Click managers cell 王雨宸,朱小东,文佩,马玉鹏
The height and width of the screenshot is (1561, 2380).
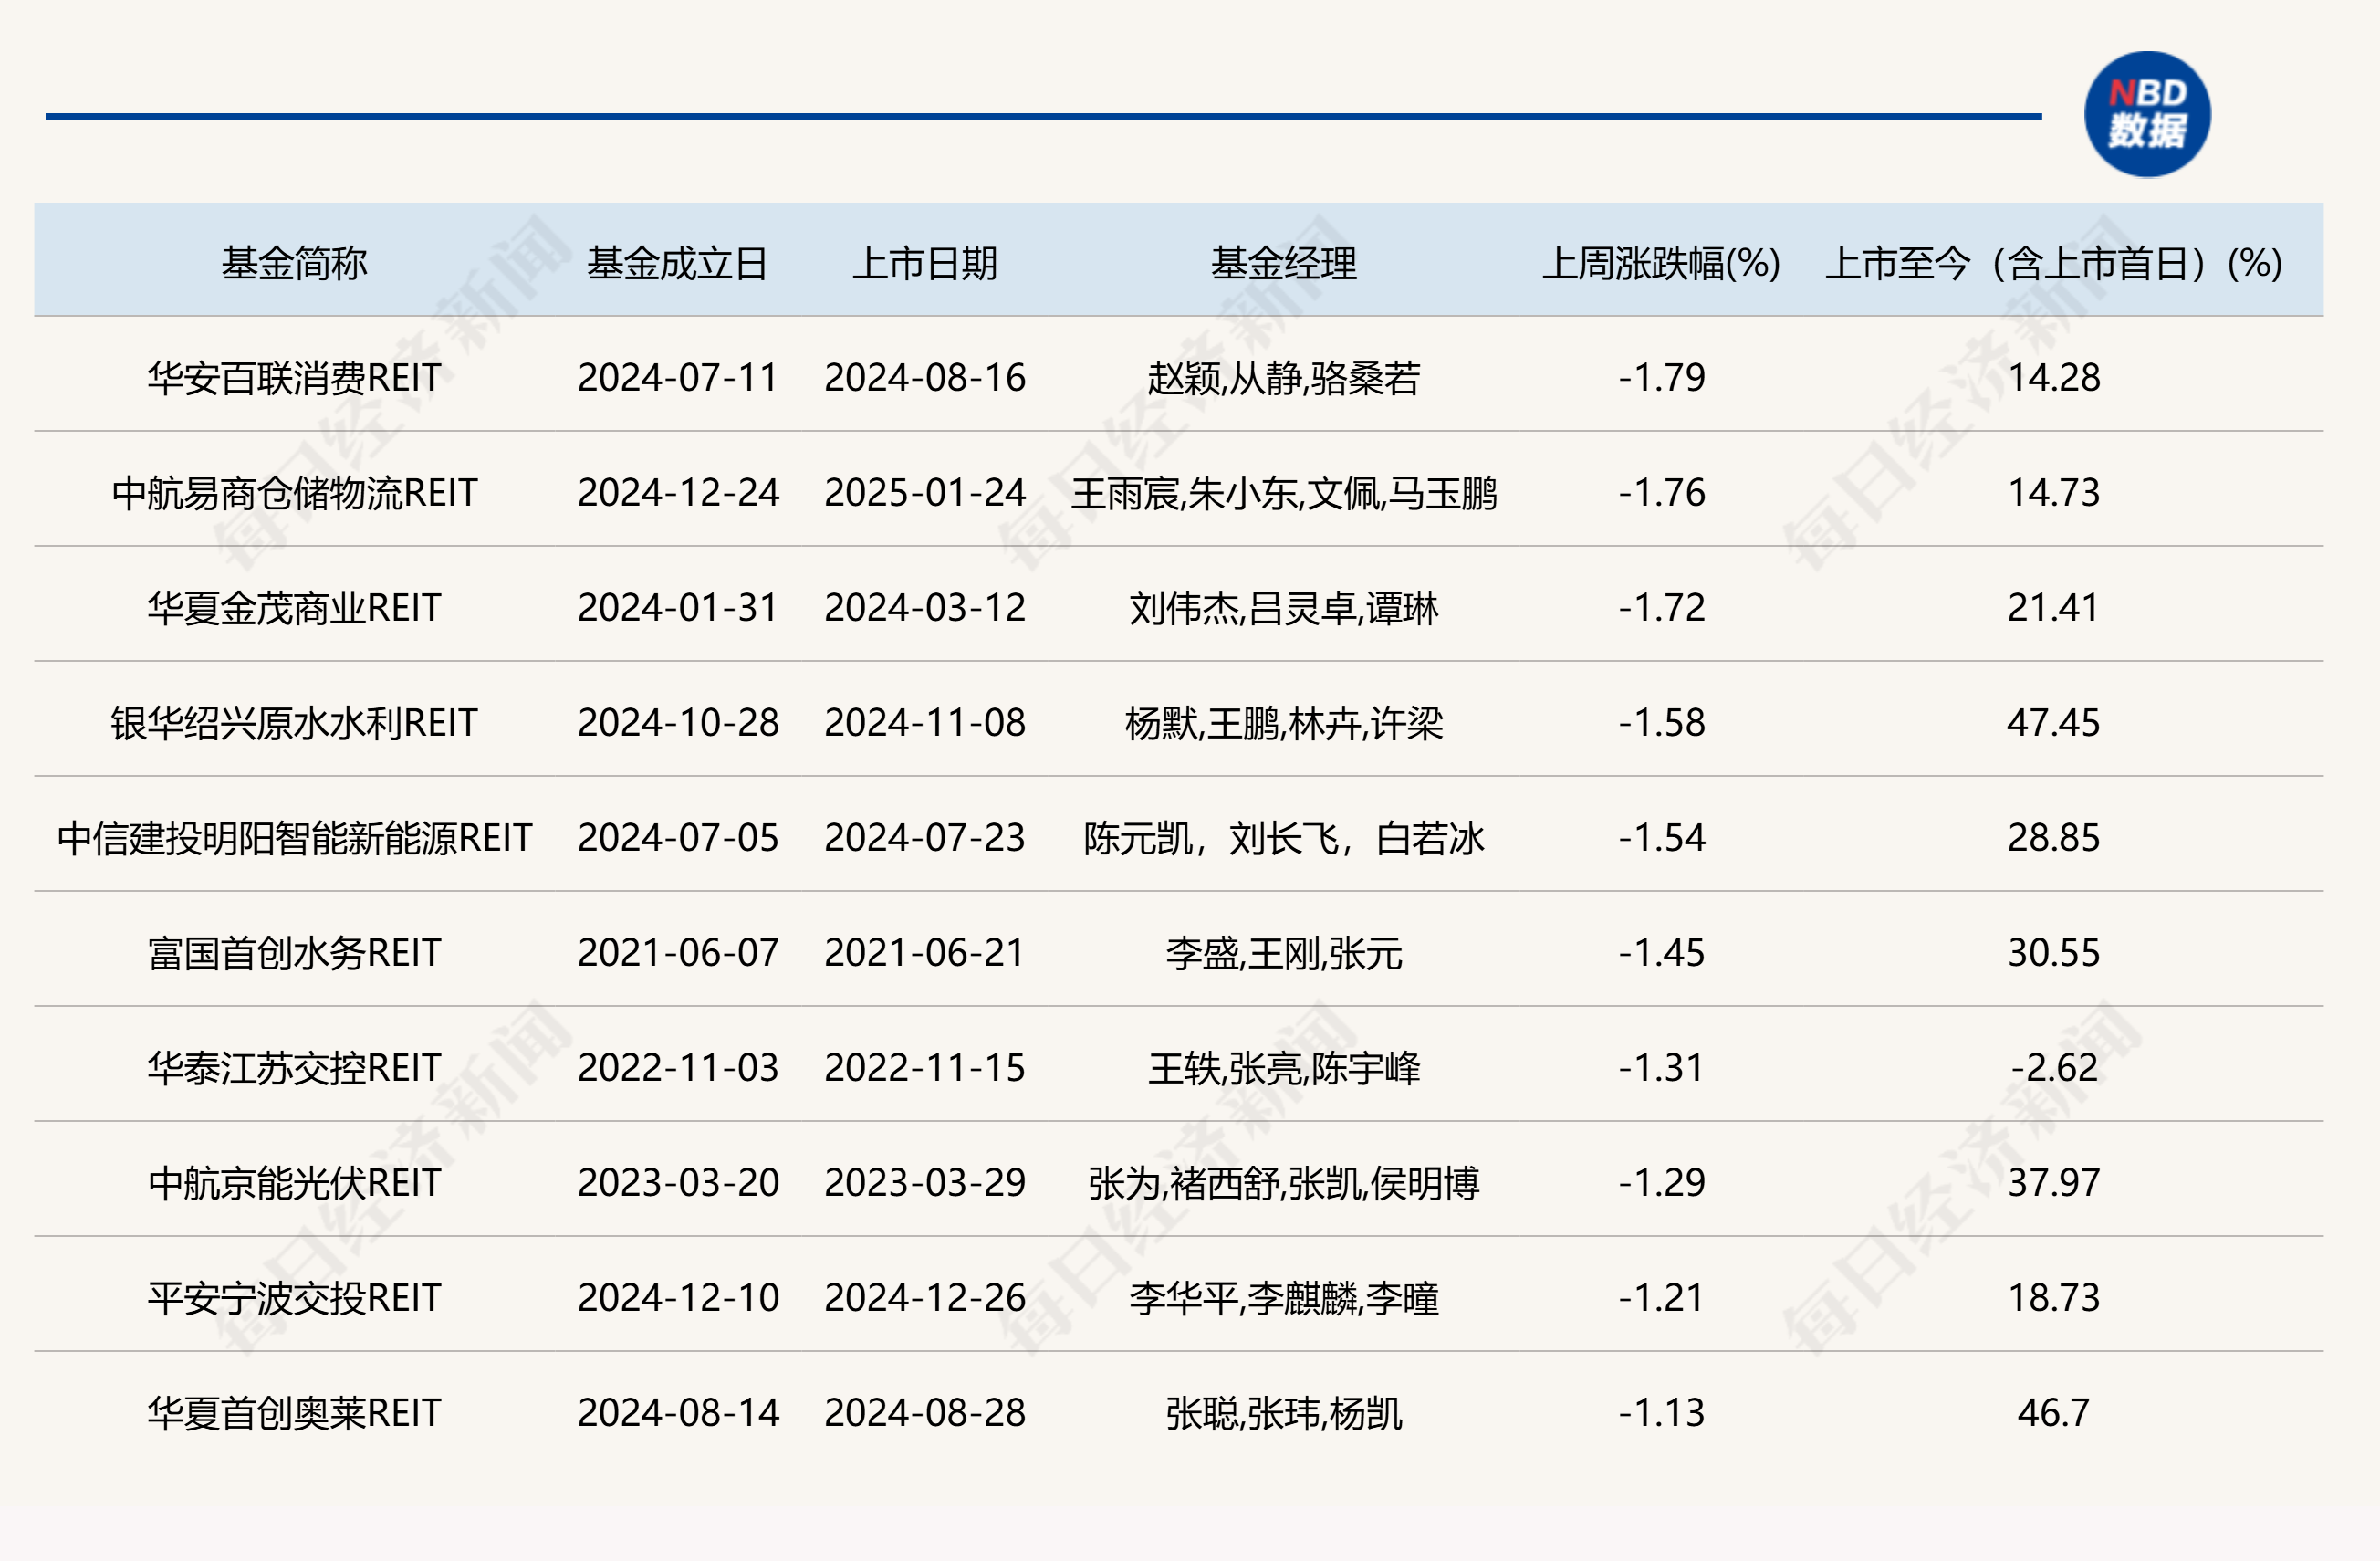tap(1284, 494)
